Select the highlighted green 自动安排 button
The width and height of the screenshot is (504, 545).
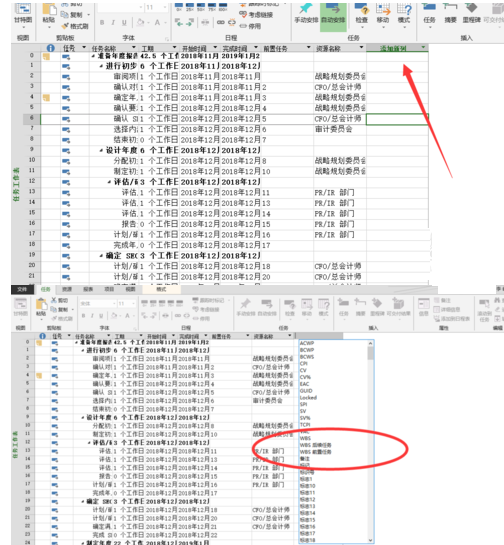[333, 16]
